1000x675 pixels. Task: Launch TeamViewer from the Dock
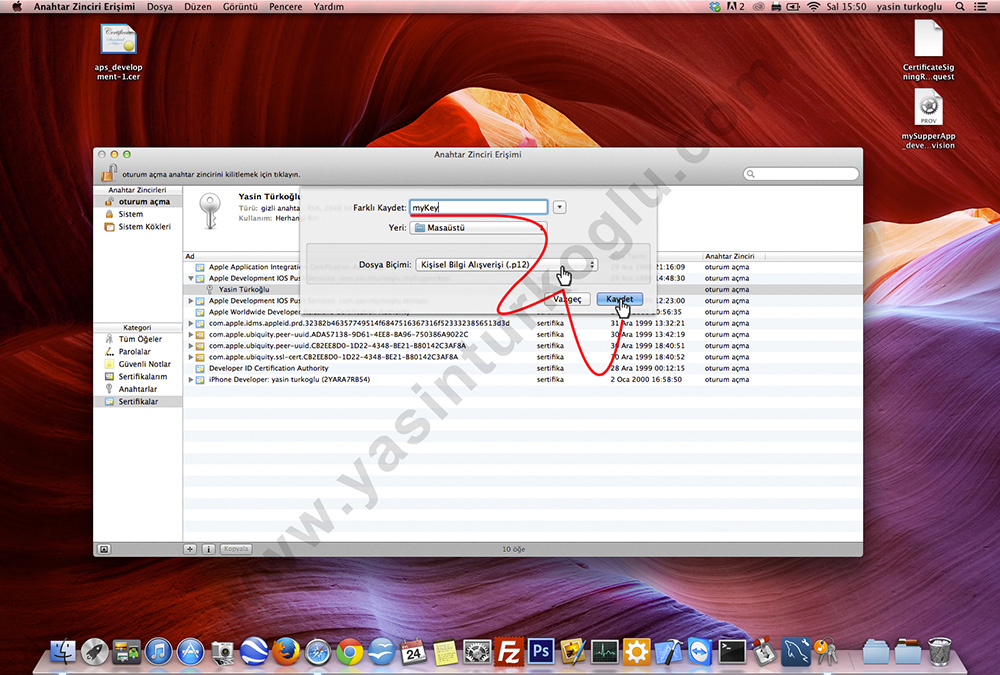pos(700,651)
